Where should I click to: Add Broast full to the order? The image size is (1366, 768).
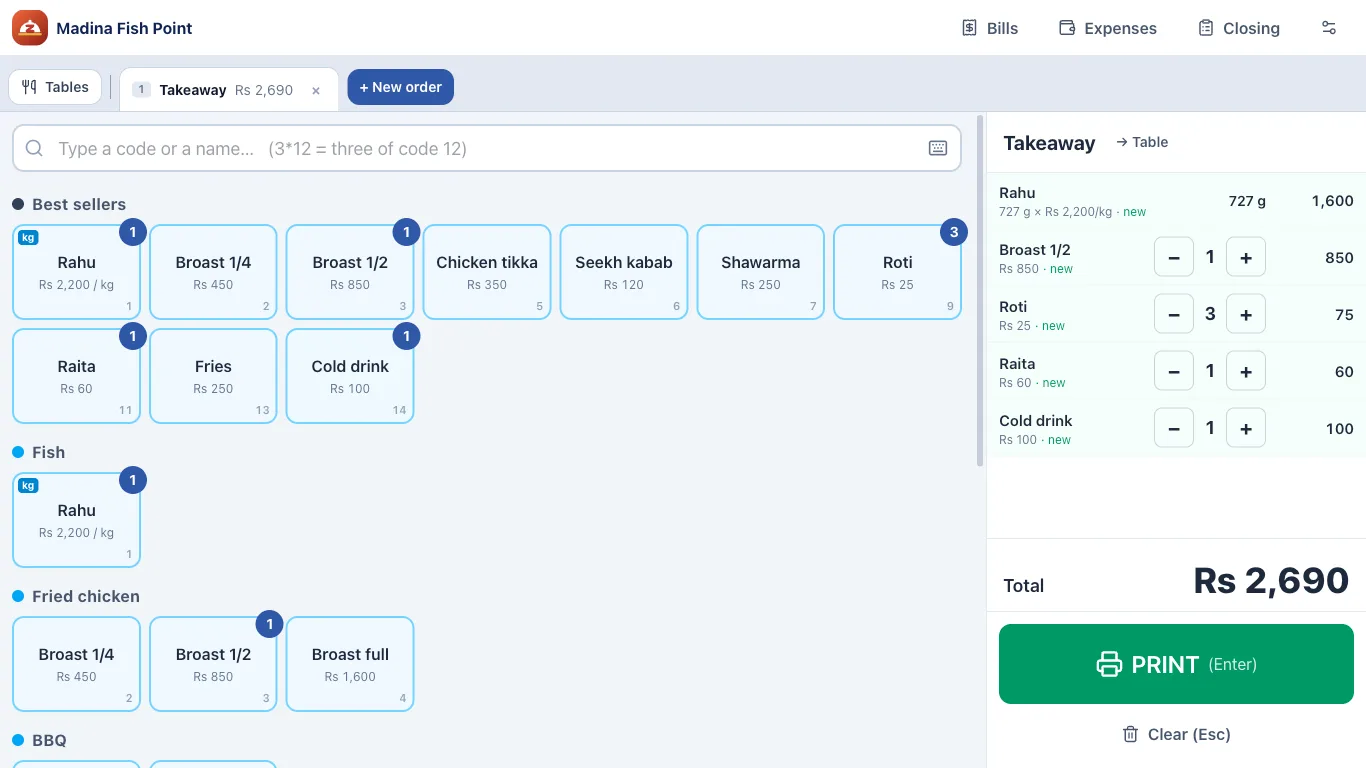(350, 664)
